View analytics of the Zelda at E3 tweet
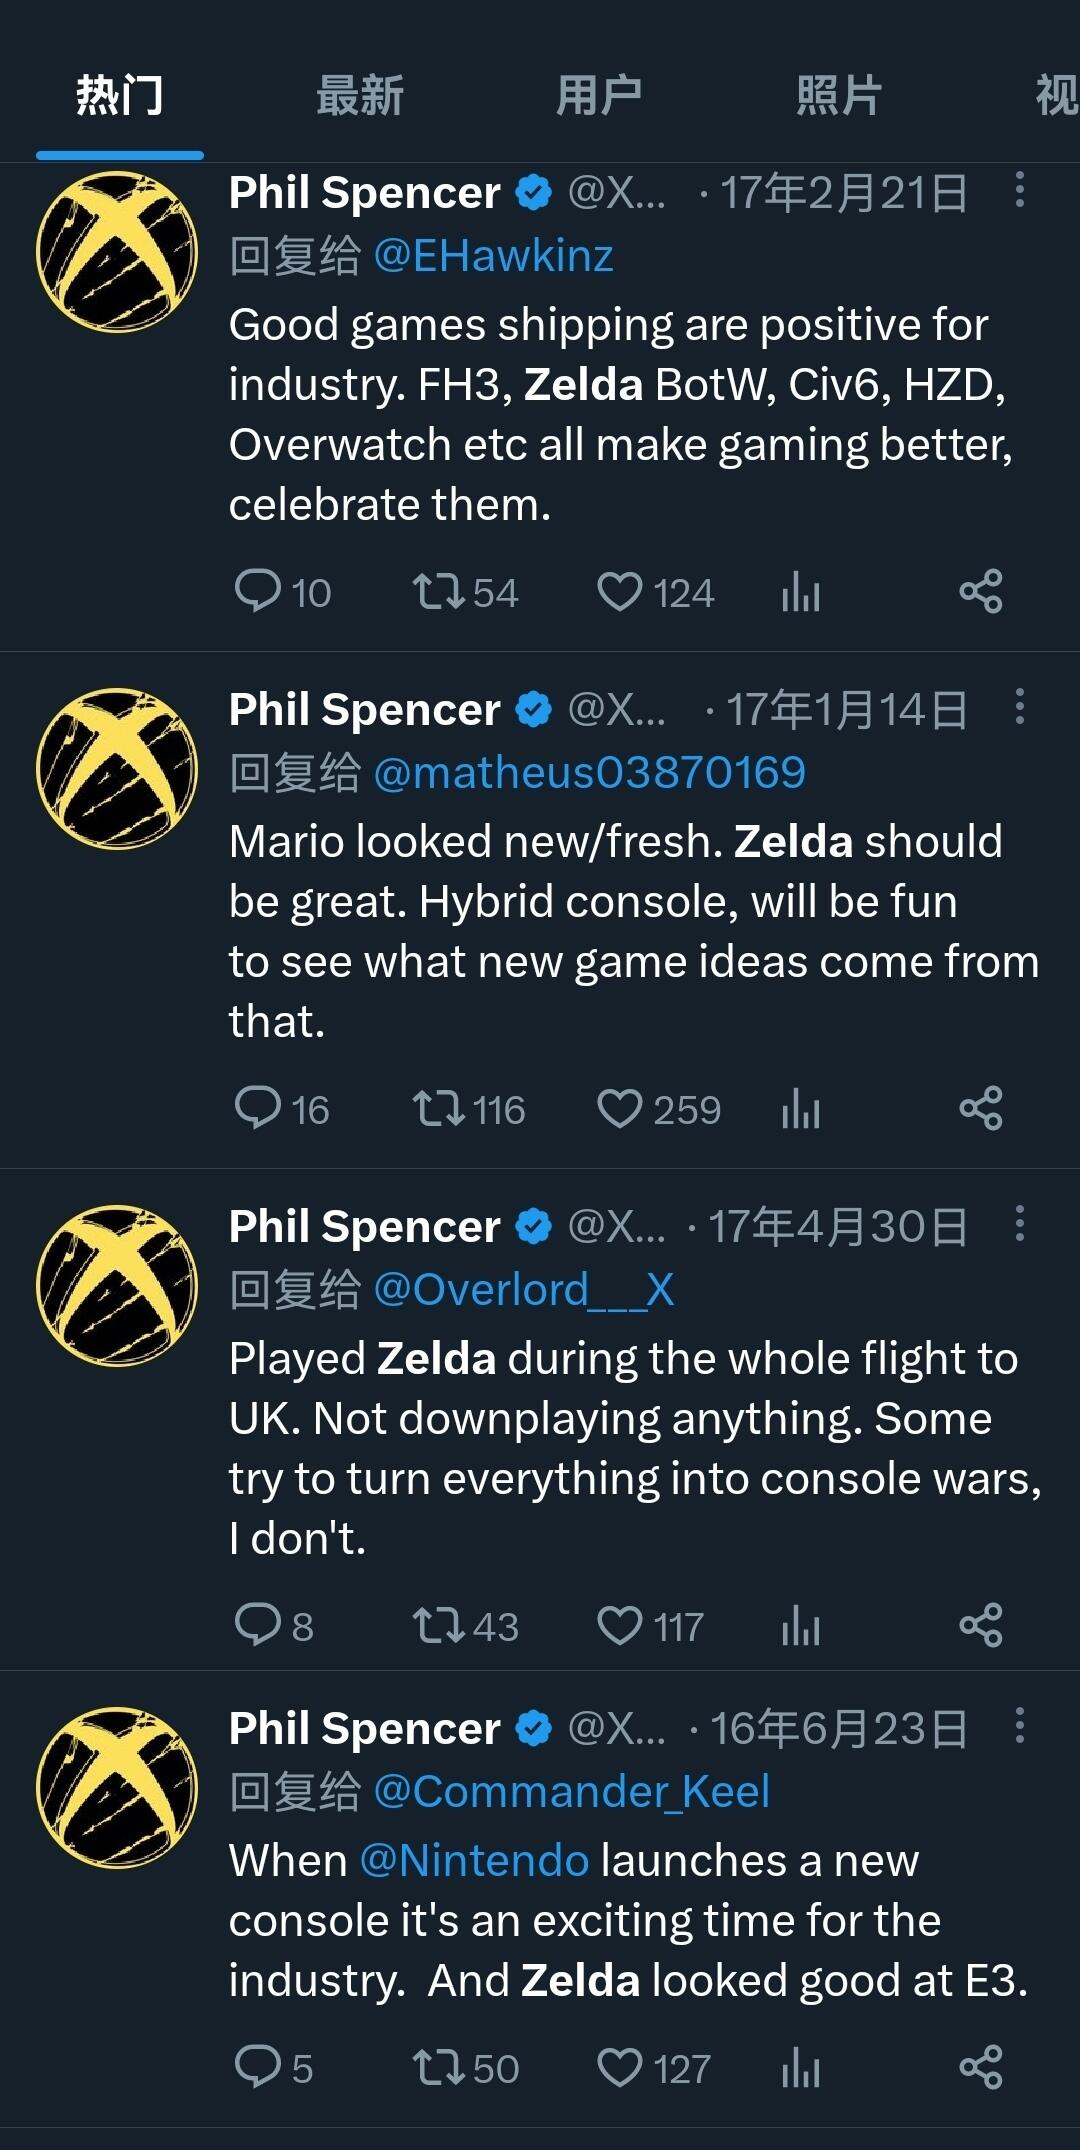The width and height of the screenshot is (1080, 2150). 801,2068
